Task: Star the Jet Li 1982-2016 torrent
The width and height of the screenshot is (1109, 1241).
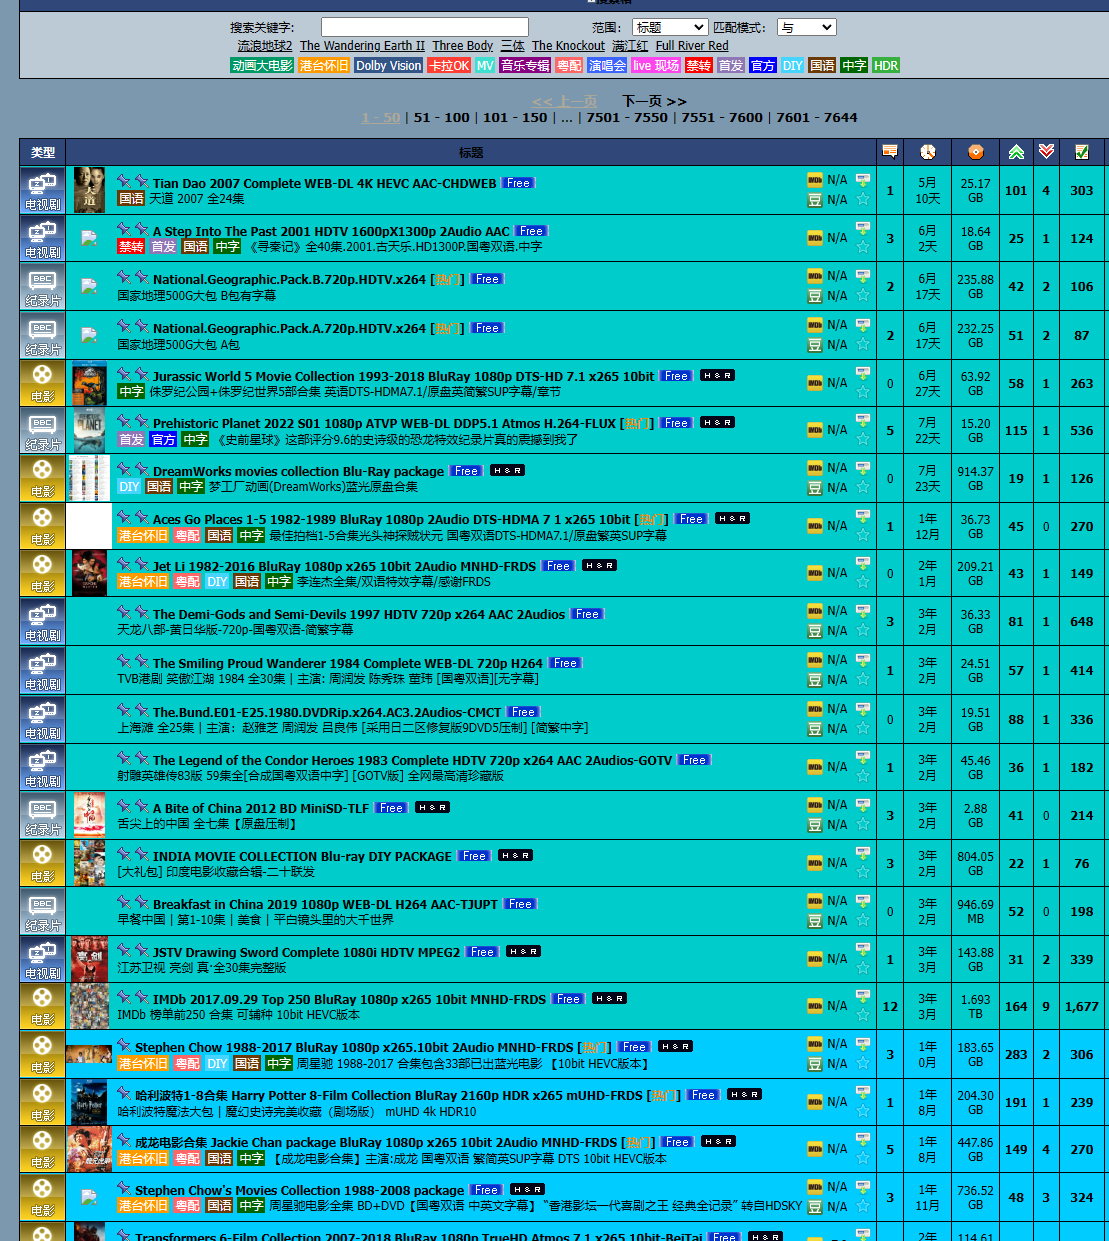Action: 862,583
